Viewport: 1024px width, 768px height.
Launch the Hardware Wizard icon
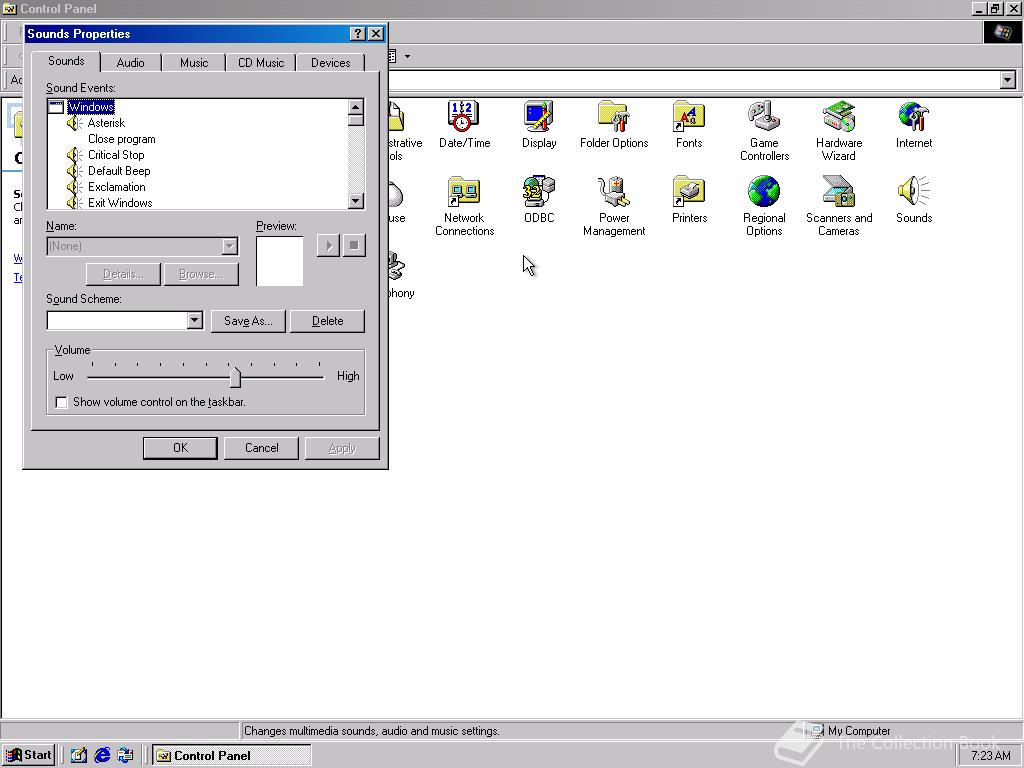pos(839,130)
